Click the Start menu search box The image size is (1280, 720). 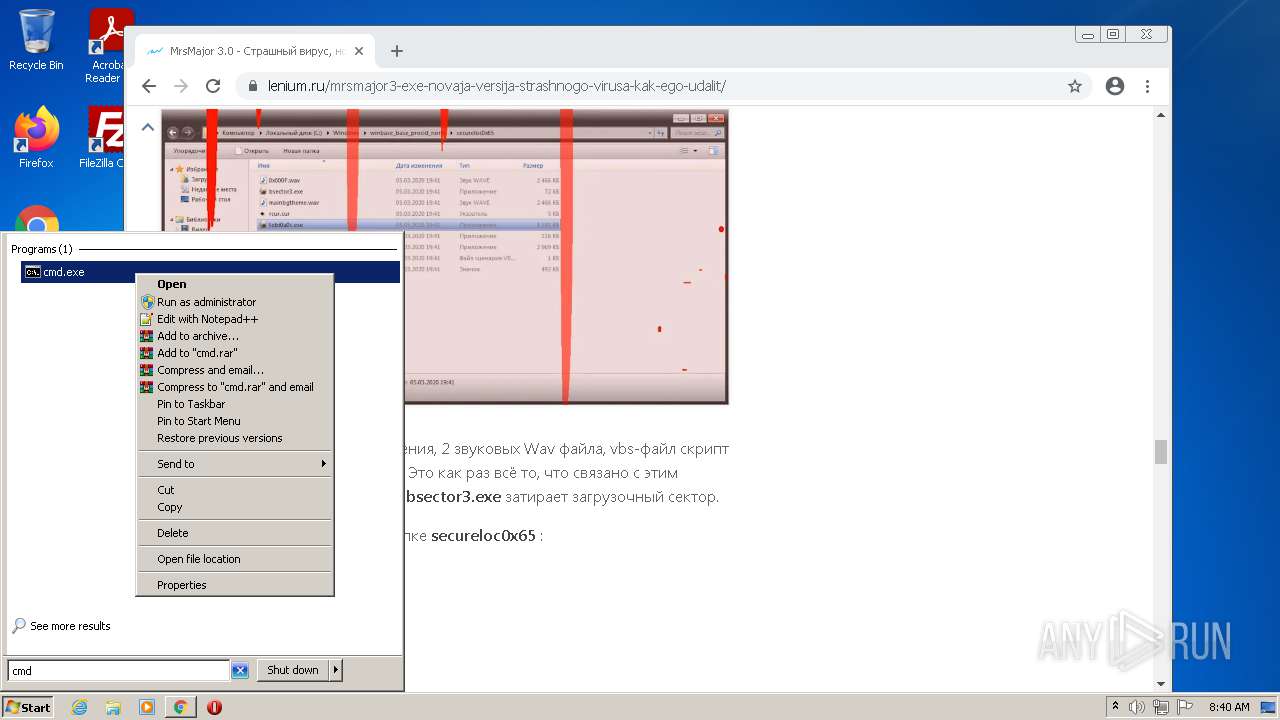[x=118, y=671]
